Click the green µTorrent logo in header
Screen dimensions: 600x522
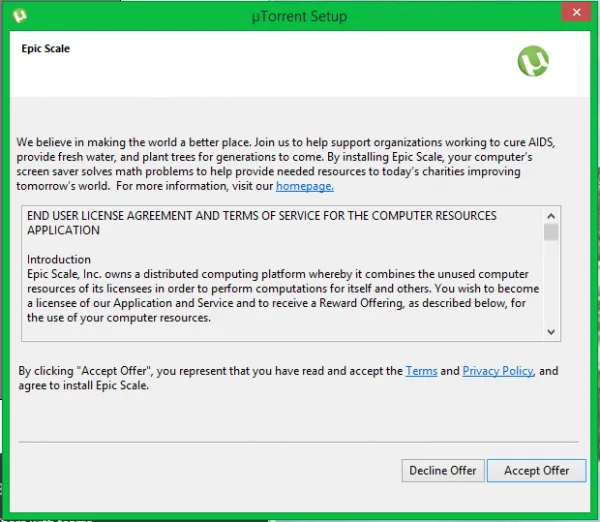(533, 61)
